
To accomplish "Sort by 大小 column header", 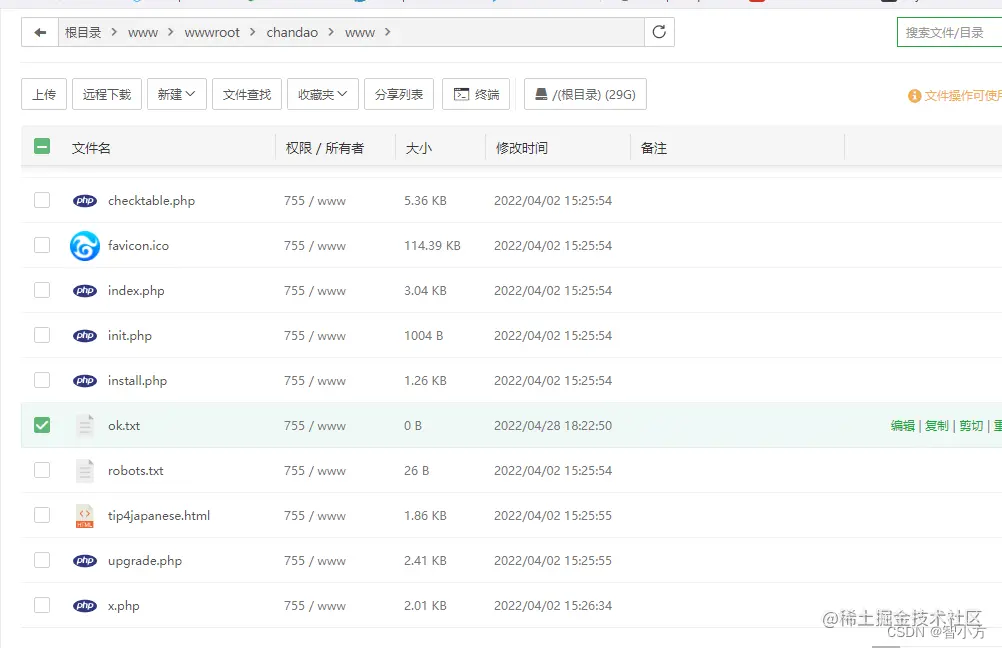I will pos(419,148).
